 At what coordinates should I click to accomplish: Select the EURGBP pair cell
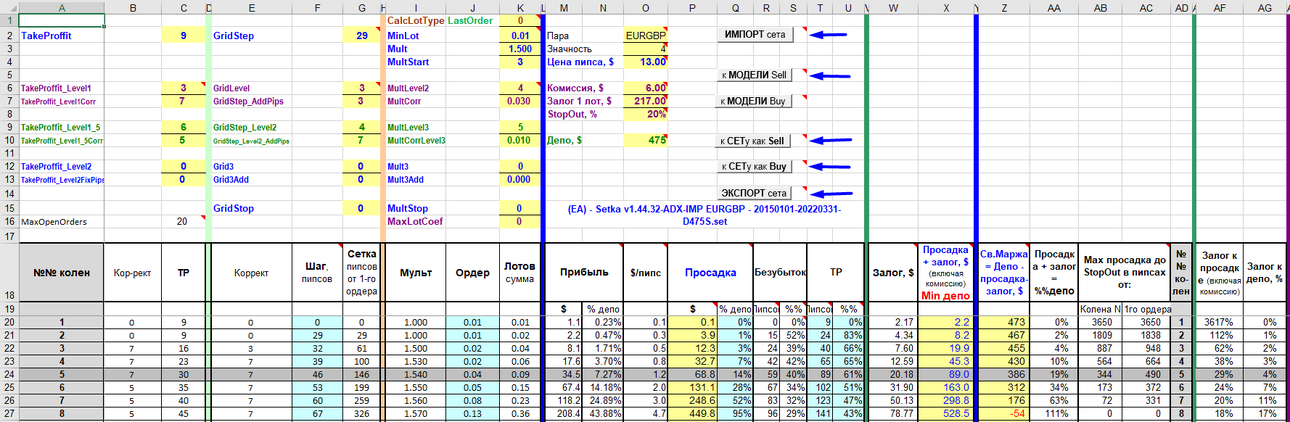click(x=645, y=35)
